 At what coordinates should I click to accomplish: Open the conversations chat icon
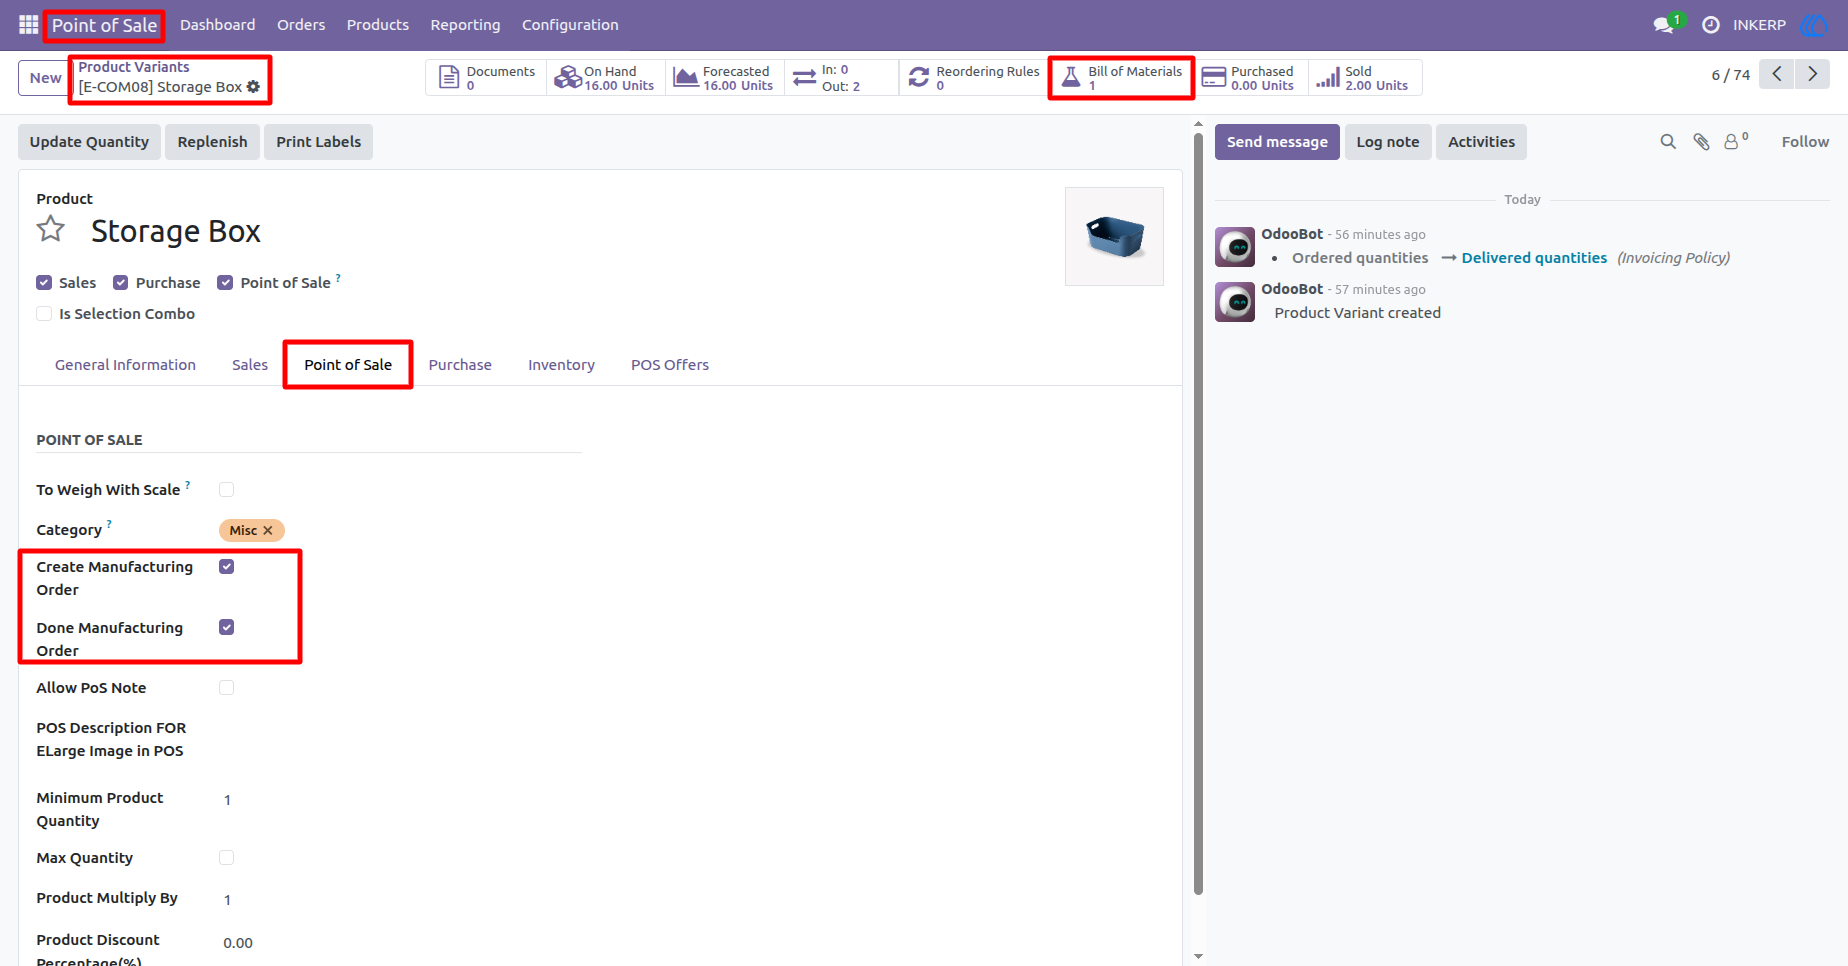1664,25
